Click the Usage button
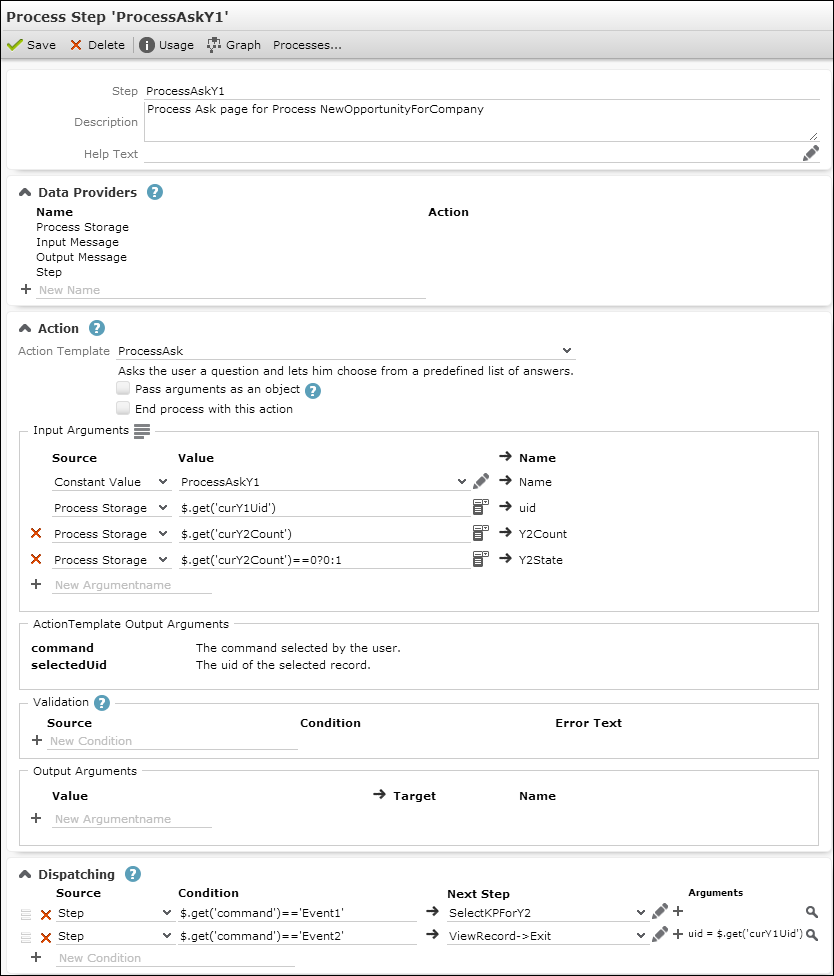The width and height of the screenshot is (834, 976). tap(166, 45)
